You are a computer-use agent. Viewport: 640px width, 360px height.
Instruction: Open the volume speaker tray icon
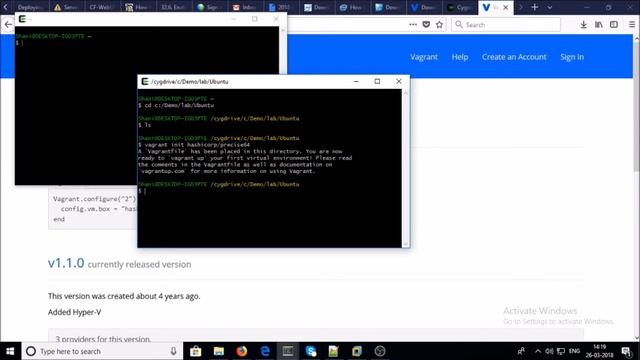[x=549, y=351]
